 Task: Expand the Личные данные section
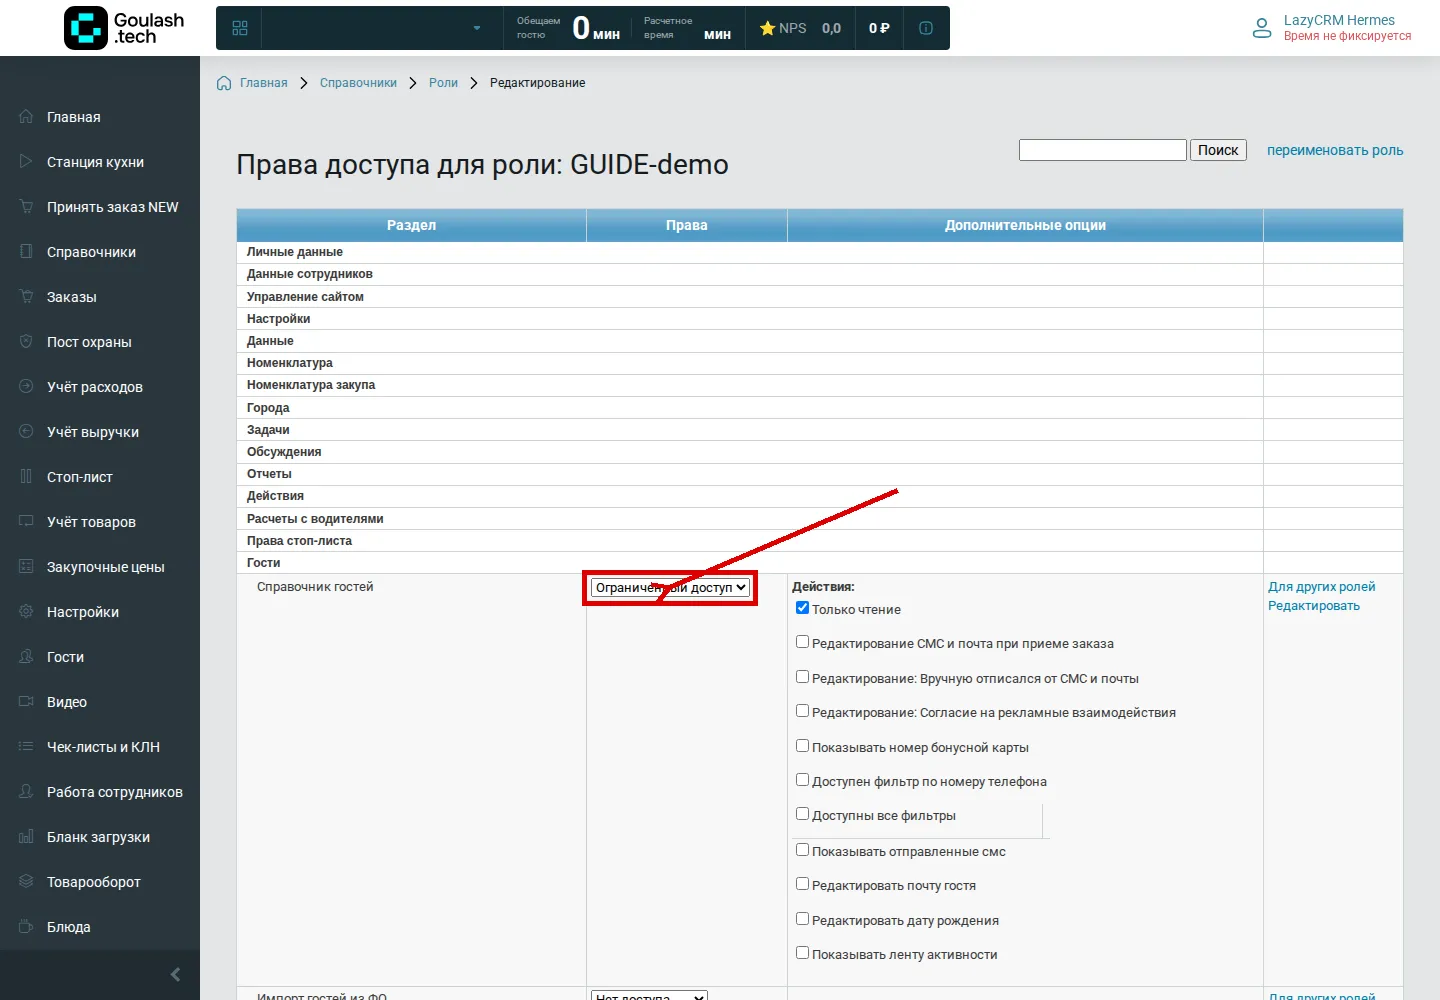pyautogui.click(x=750, y=252)
